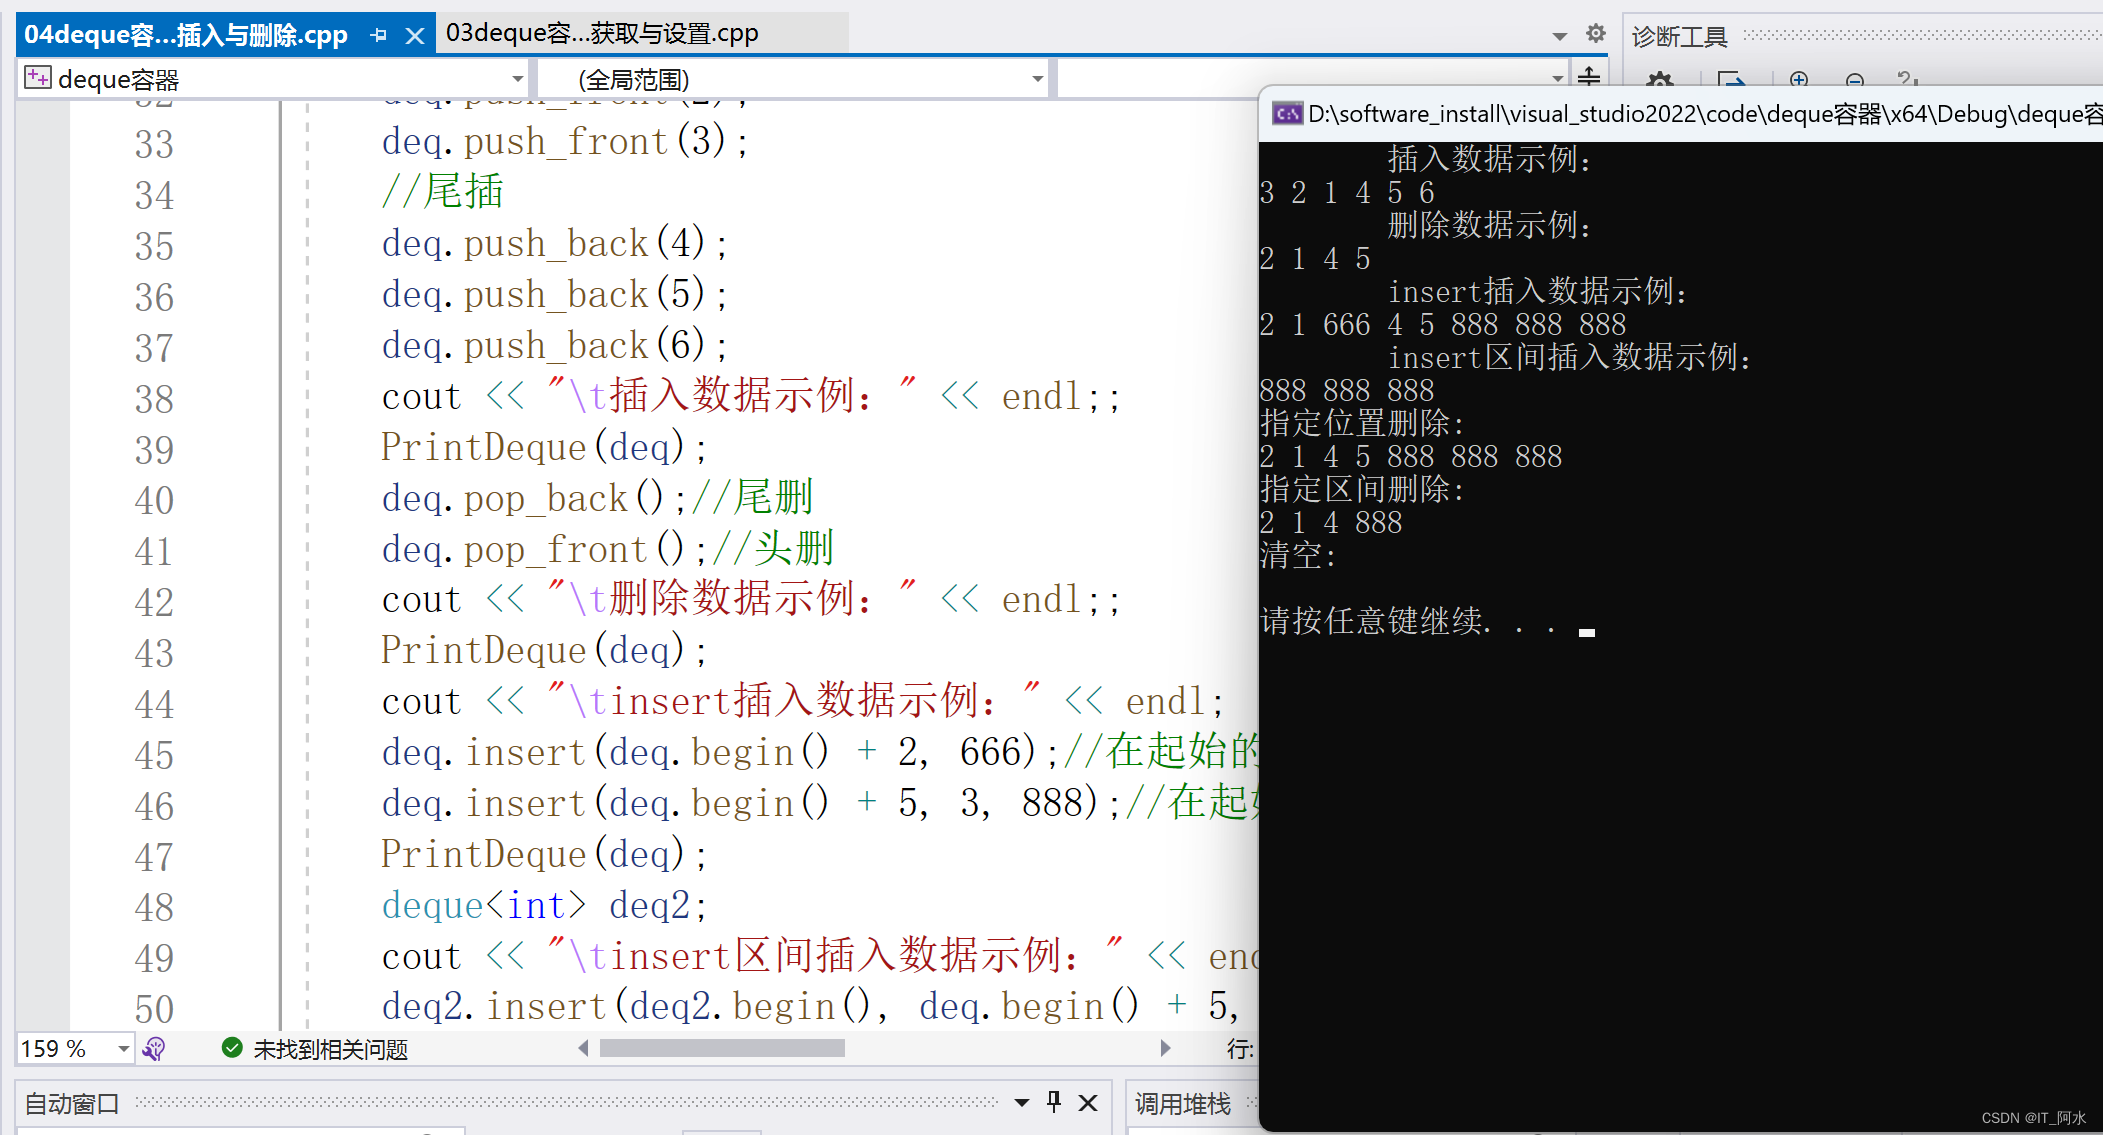The height and width of the screenshot is (1135, 2103).
Task: Click the green check no-issues icon
Action: (232, 1048)
